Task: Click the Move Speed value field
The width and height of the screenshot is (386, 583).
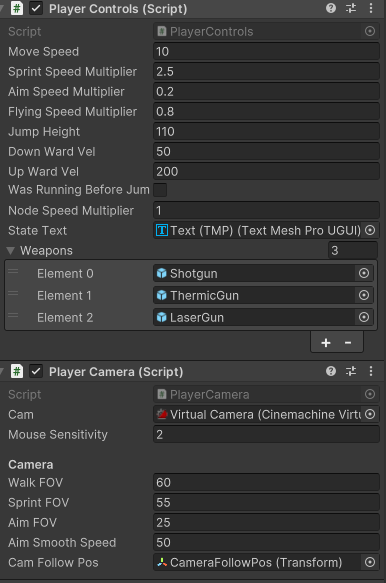Action: (266, 51)
